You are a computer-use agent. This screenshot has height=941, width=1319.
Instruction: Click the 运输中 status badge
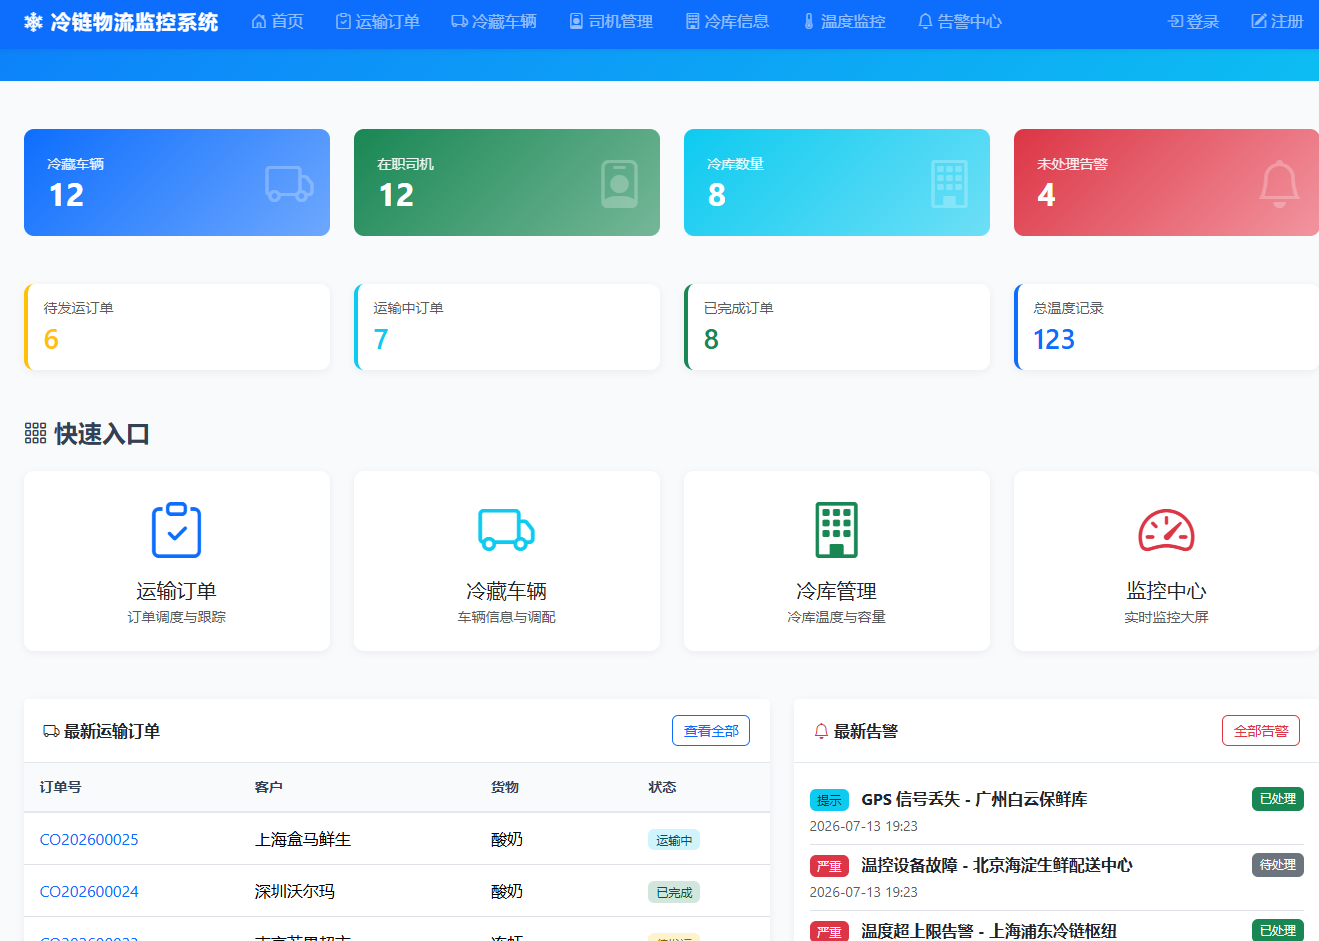[x=674, y=840]
